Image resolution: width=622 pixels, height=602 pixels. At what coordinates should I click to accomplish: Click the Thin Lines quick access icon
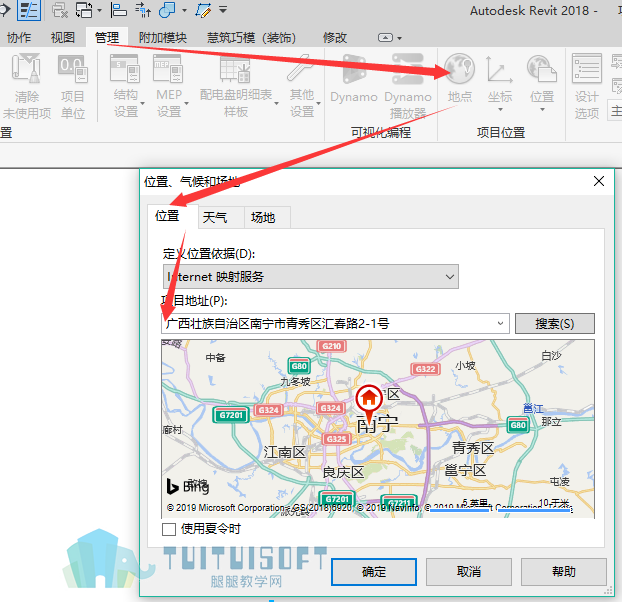[x=29, y=10]
